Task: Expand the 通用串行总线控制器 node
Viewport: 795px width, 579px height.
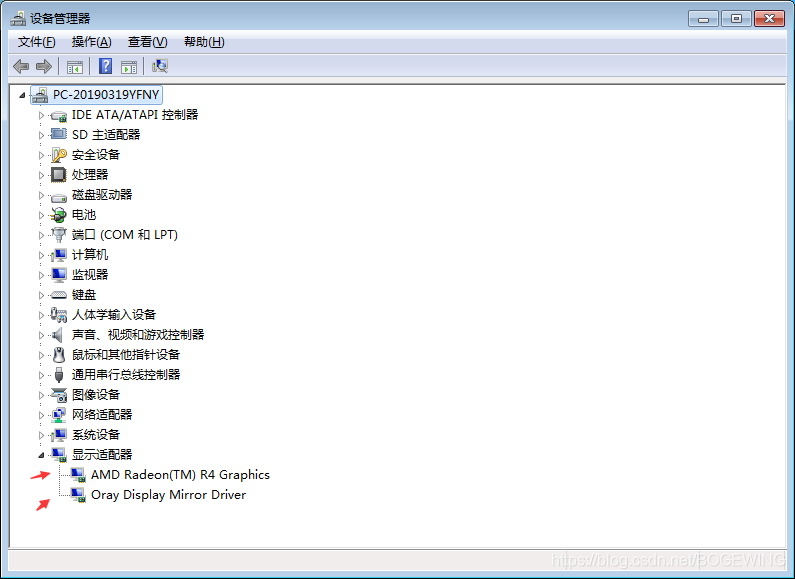Action: tap(41, 375)
